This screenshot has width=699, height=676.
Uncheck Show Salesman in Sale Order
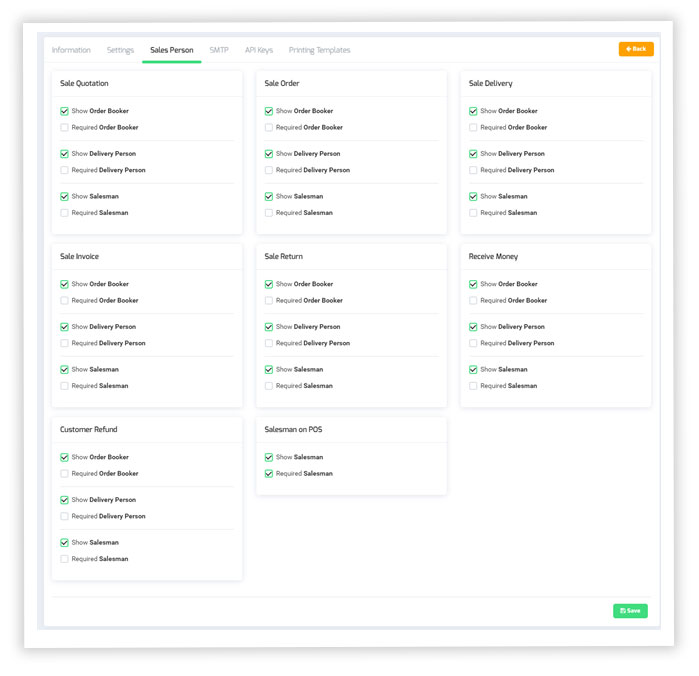[x=269, y=197]
